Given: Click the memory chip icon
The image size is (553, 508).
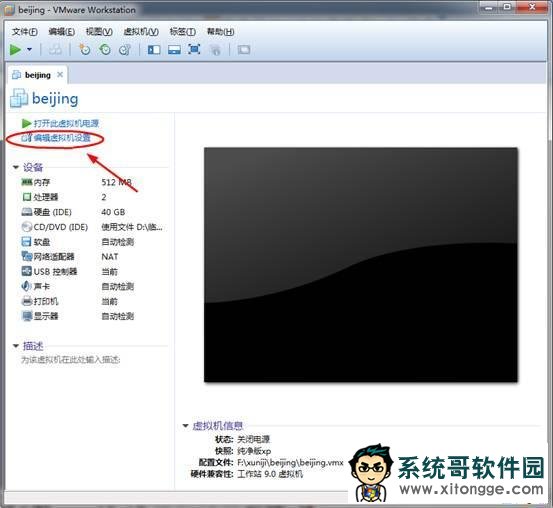Looking at the screenshot, I should click(x=27, y=182).
